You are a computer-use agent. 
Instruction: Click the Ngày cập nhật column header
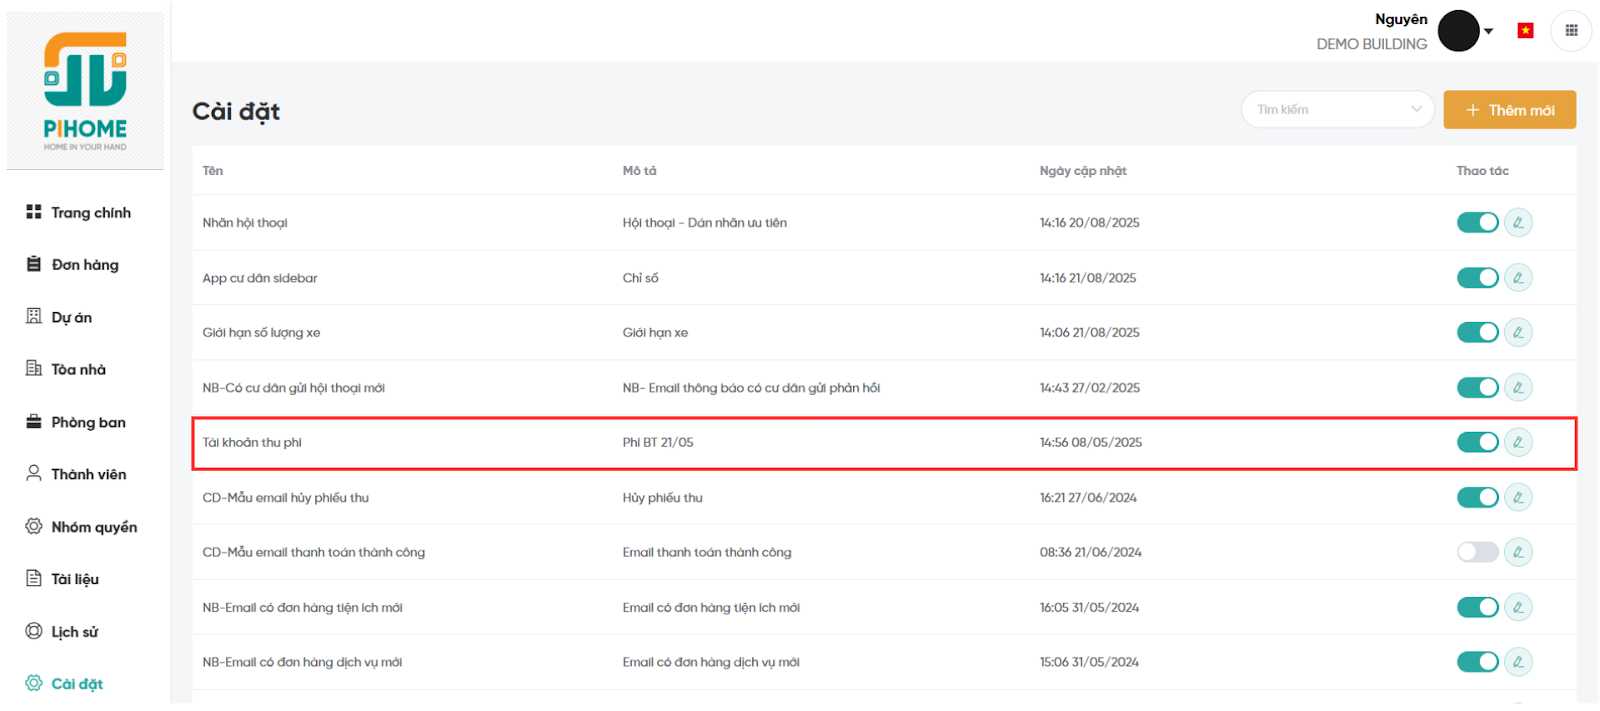point(1082,171)
